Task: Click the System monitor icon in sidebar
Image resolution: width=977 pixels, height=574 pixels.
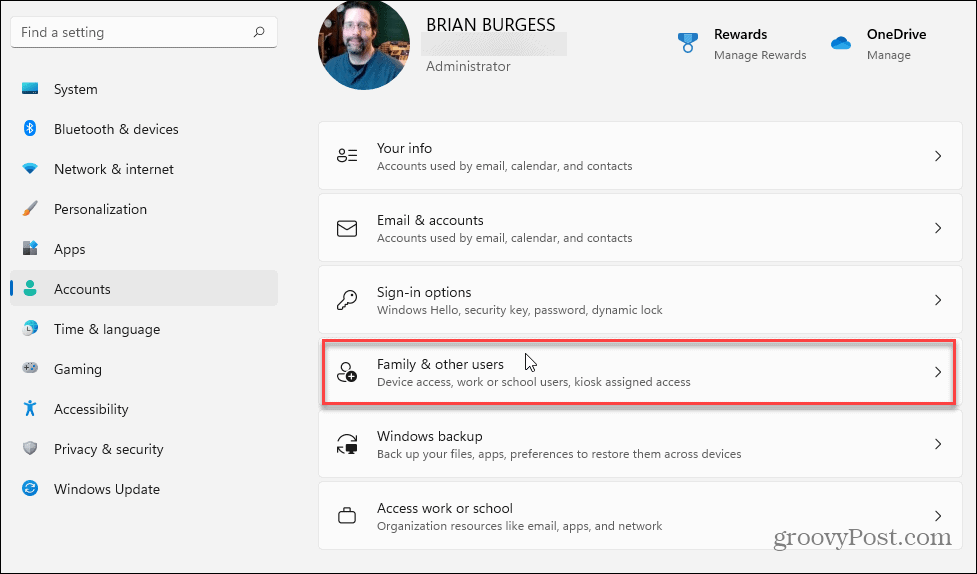Action: tap(30, 89)
